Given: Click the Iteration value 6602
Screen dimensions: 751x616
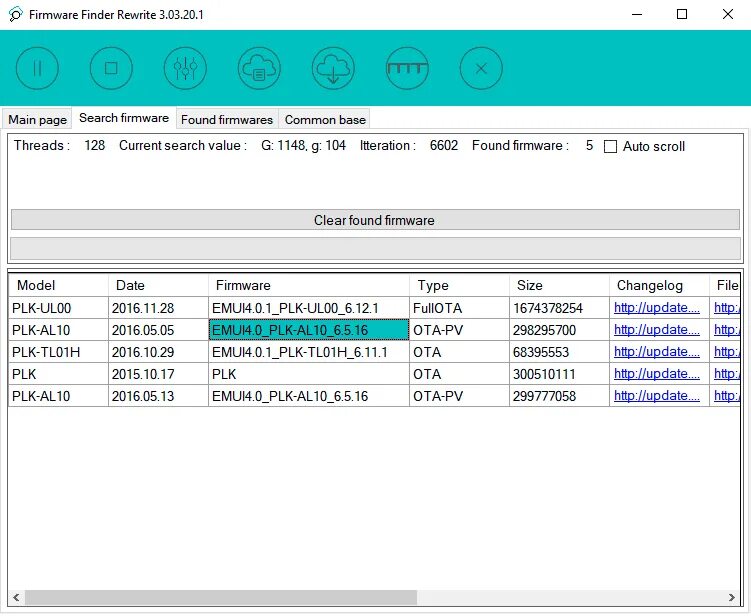Looking at the screenshot, I should 444,146.
